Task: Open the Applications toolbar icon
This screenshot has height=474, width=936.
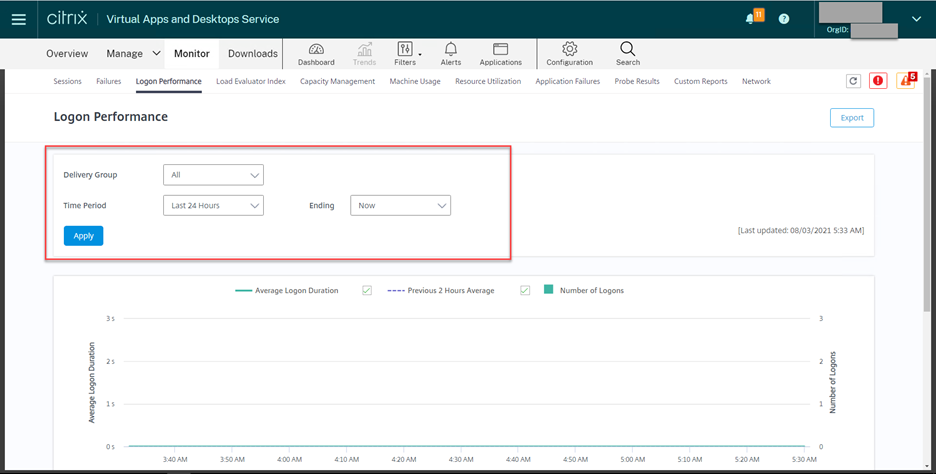Action: [500, 54]
